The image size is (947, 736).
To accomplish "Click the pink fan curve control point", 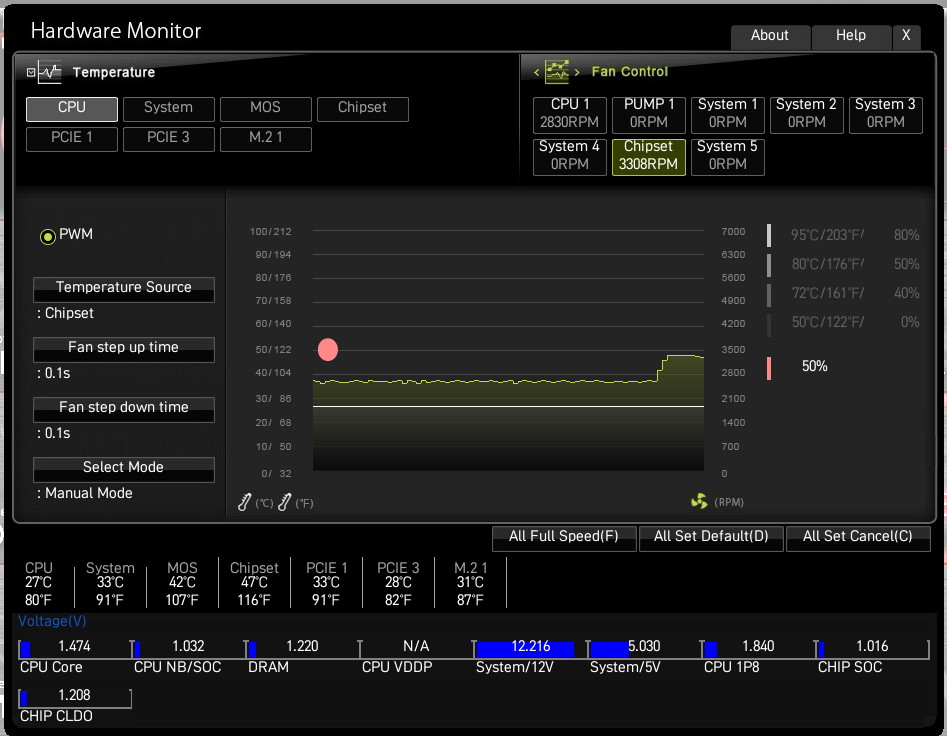I will [328, 349].
